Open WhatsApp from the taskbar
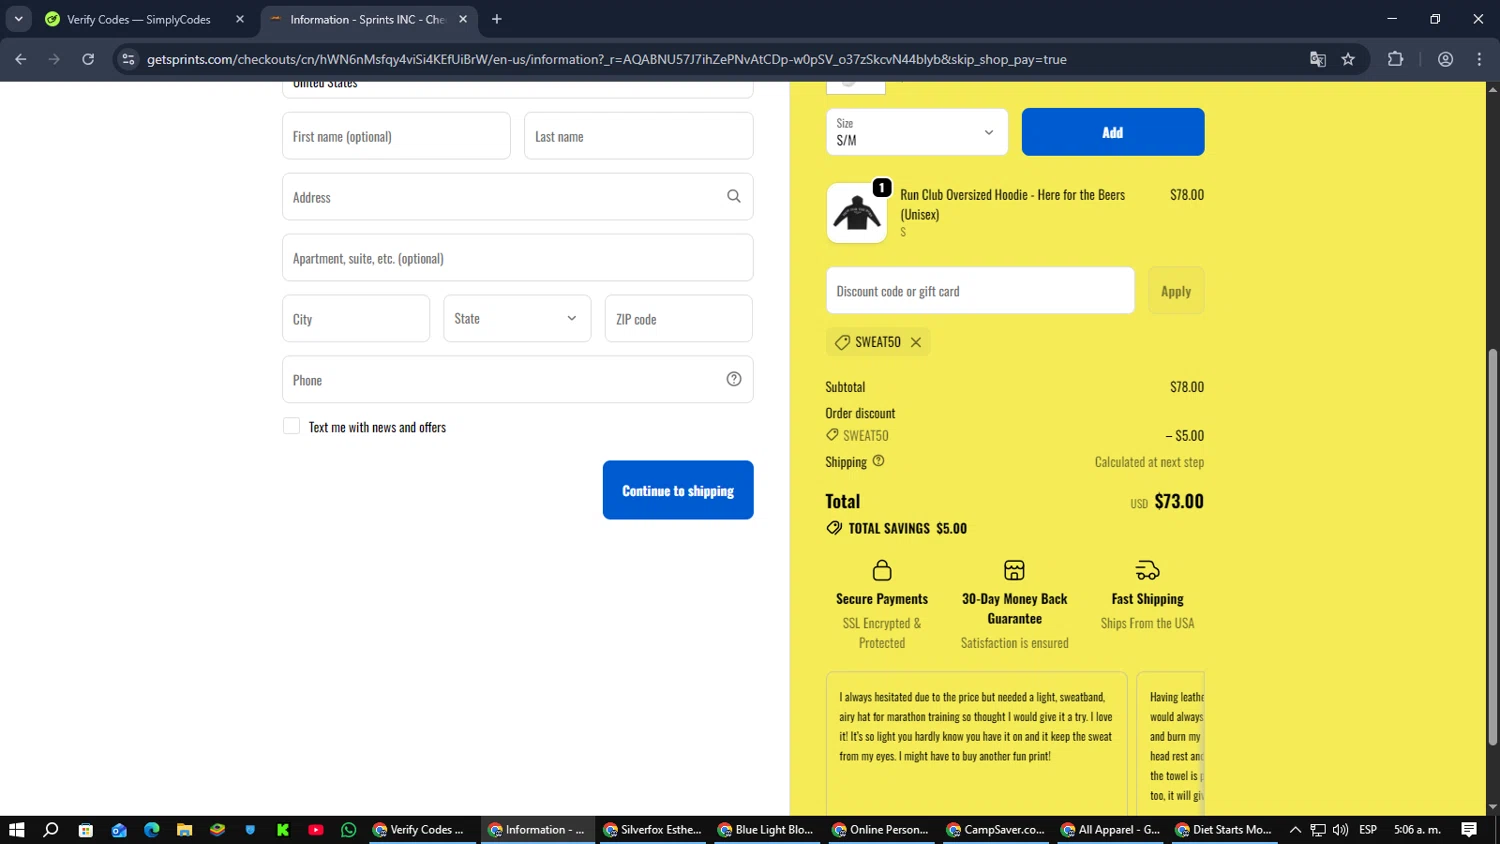 [x=349, y=830]
